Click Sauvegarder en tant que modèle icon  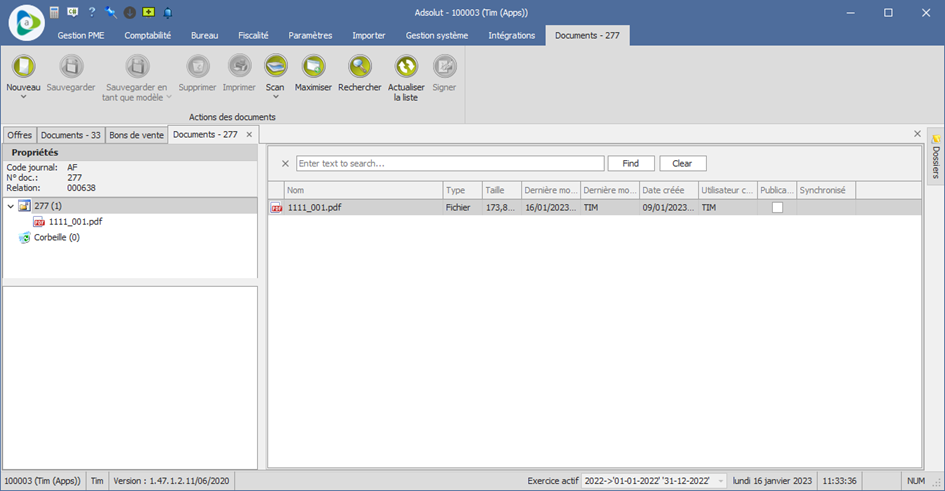pos(137,66)
